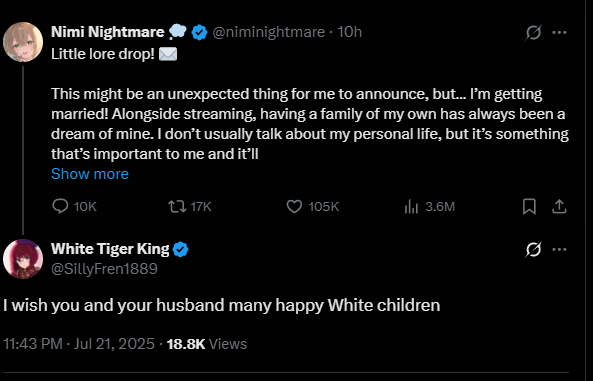Click the 10h timestamp on Nimi's tweet
593x381 pixels.
click(349, 32)
